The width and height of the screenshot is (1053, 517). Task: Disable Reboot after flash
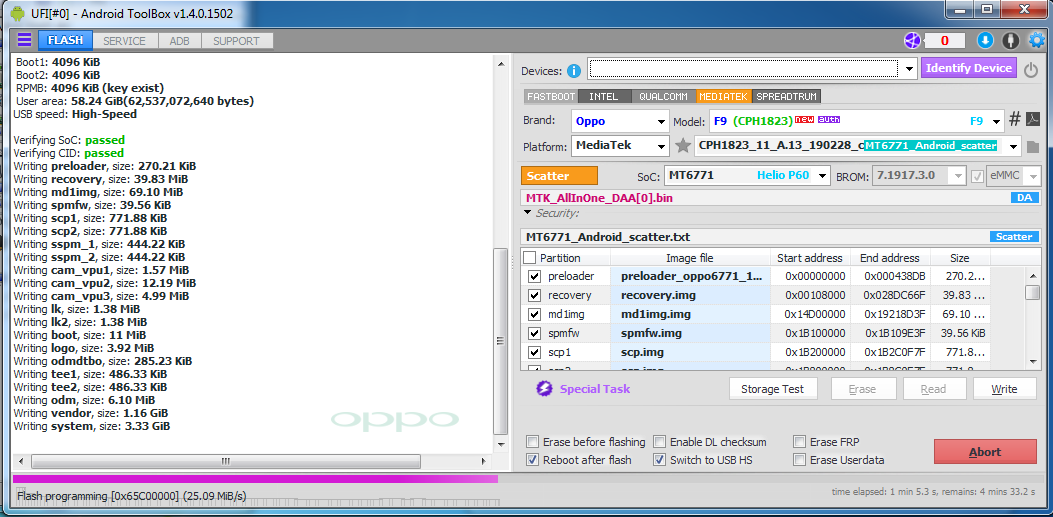point(533,460)
